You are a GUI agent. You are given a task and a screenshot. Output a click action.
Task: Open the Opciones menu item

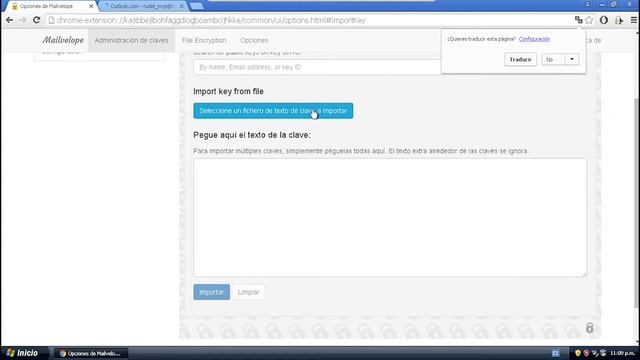254,40
